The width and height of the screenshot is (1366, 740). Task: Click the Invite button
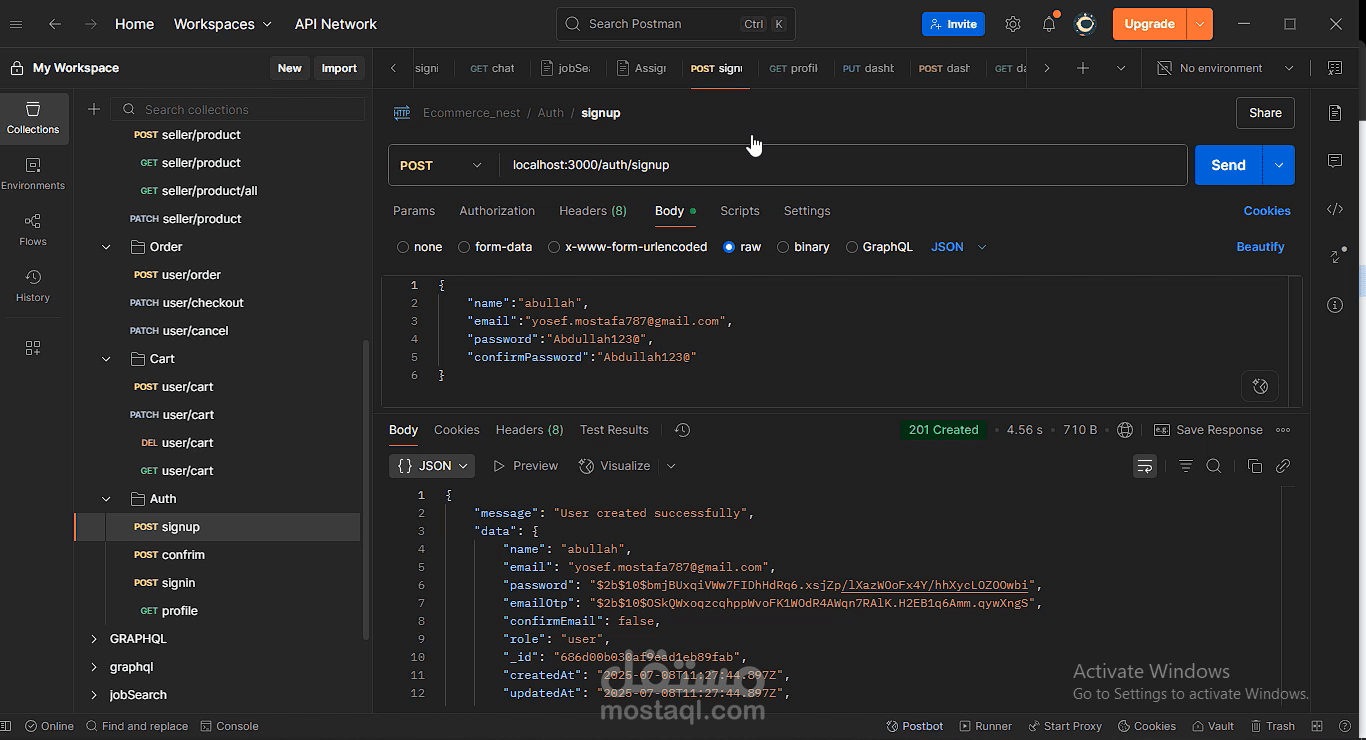[953, 24]
